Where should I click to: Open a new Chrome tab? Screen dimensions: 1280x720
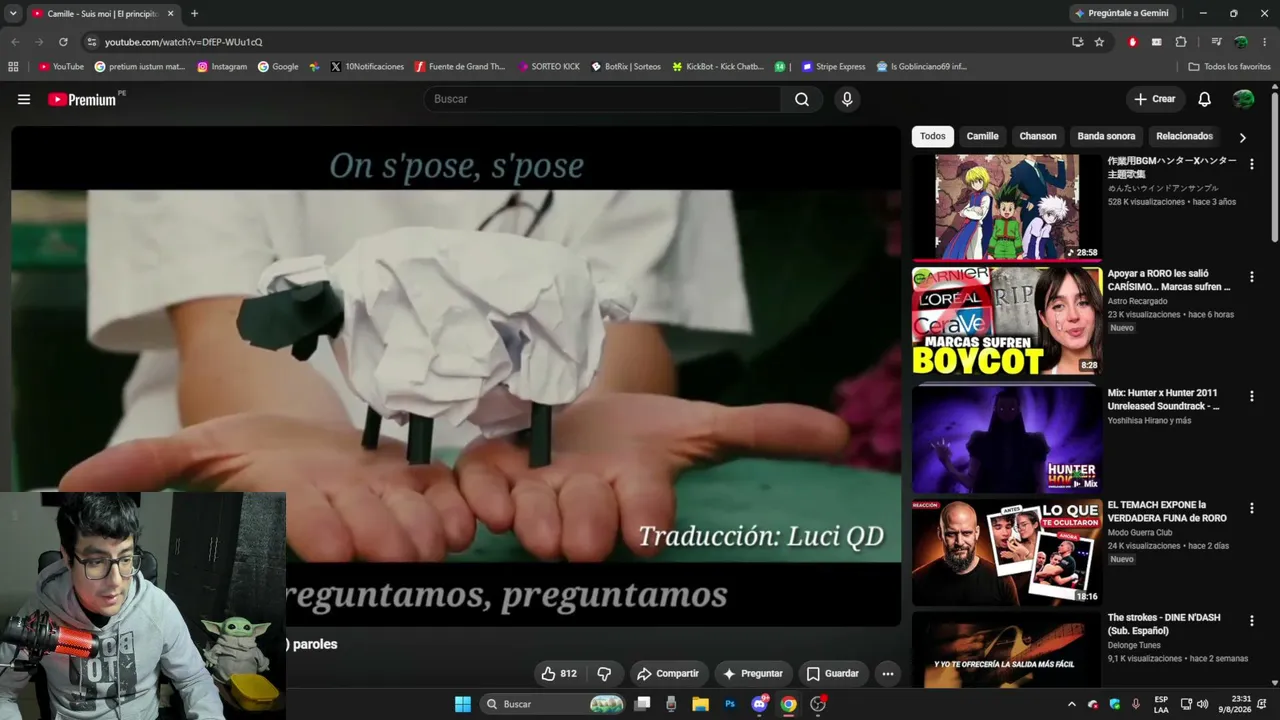click(194, 14)
